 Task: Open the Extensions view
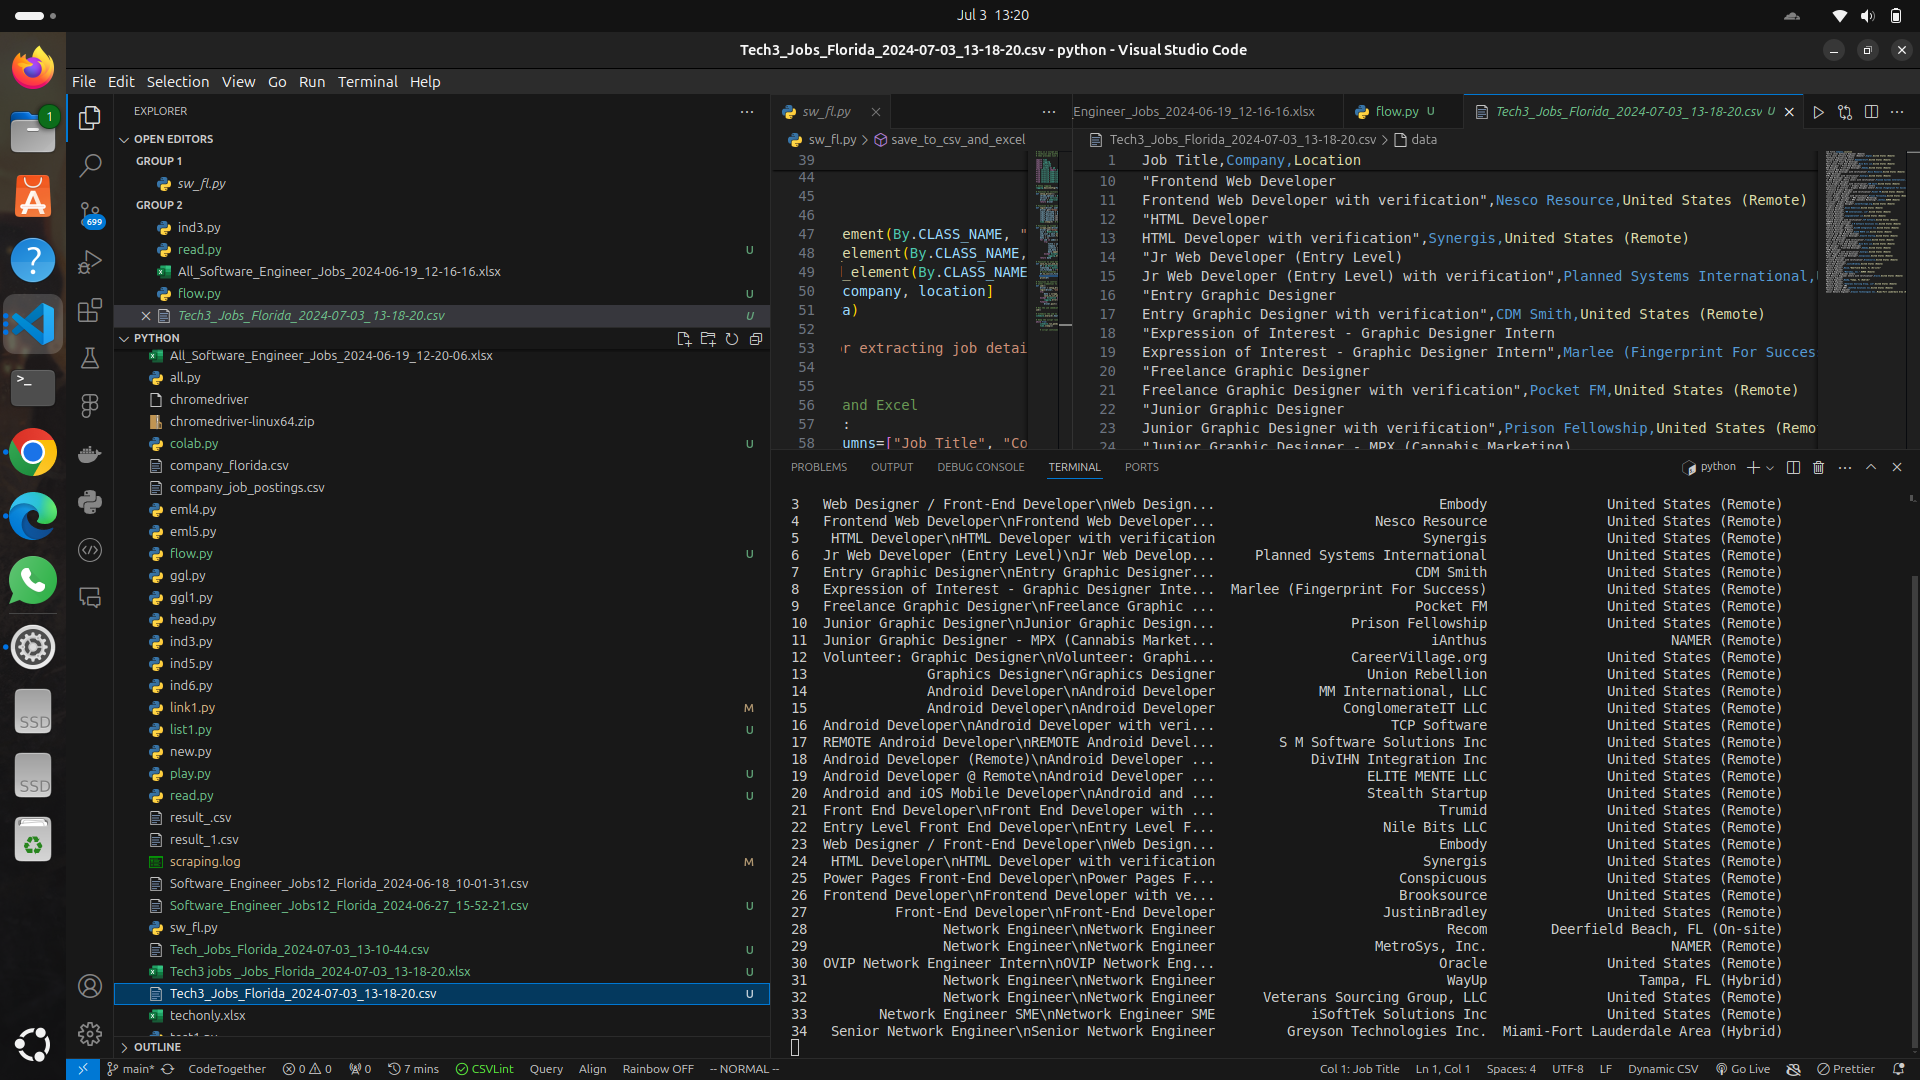pos(90,310)
